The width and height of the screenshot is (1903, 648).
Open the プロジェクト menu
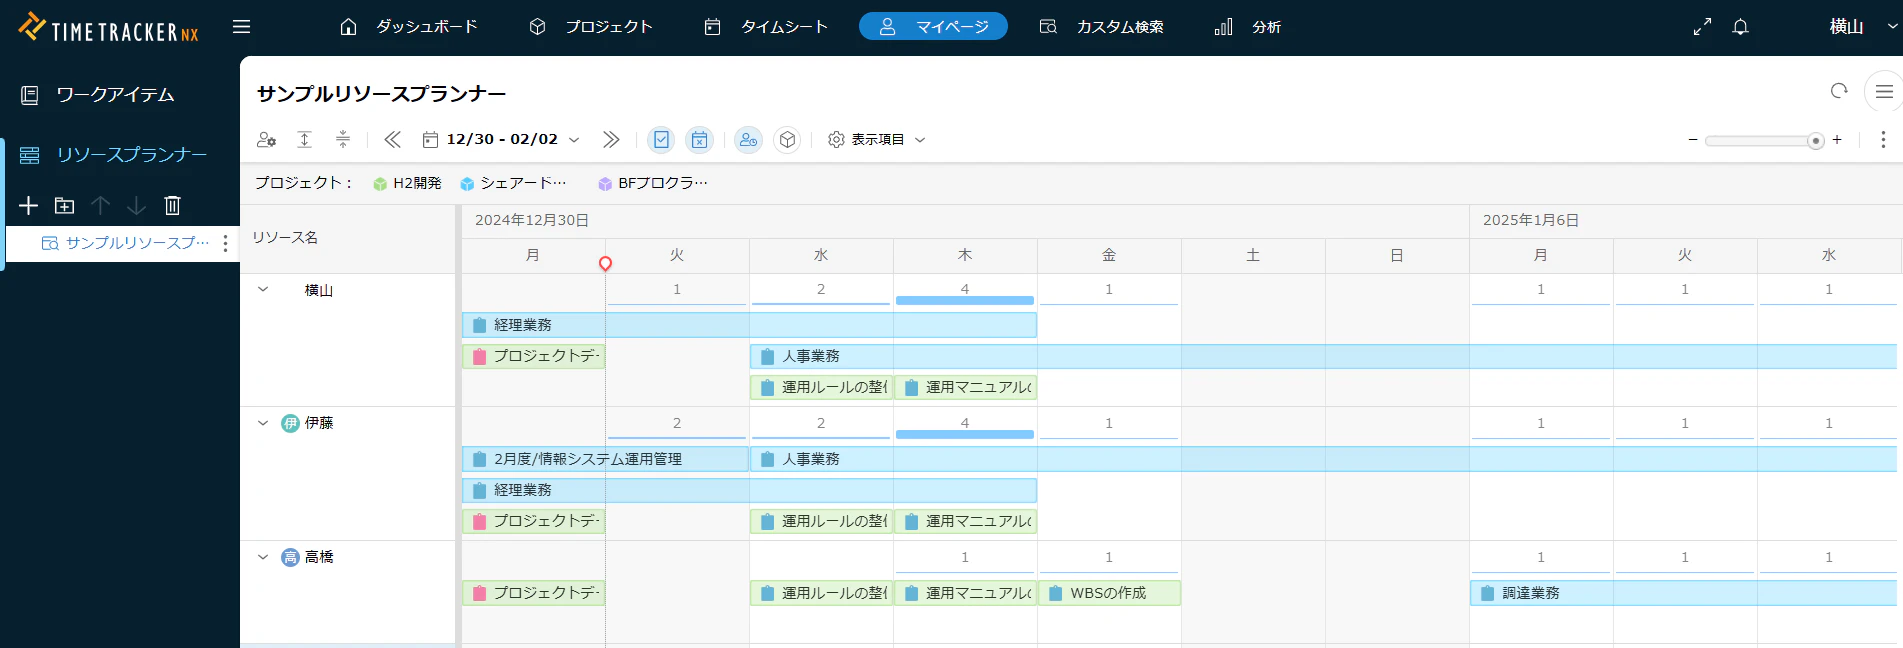590,27
